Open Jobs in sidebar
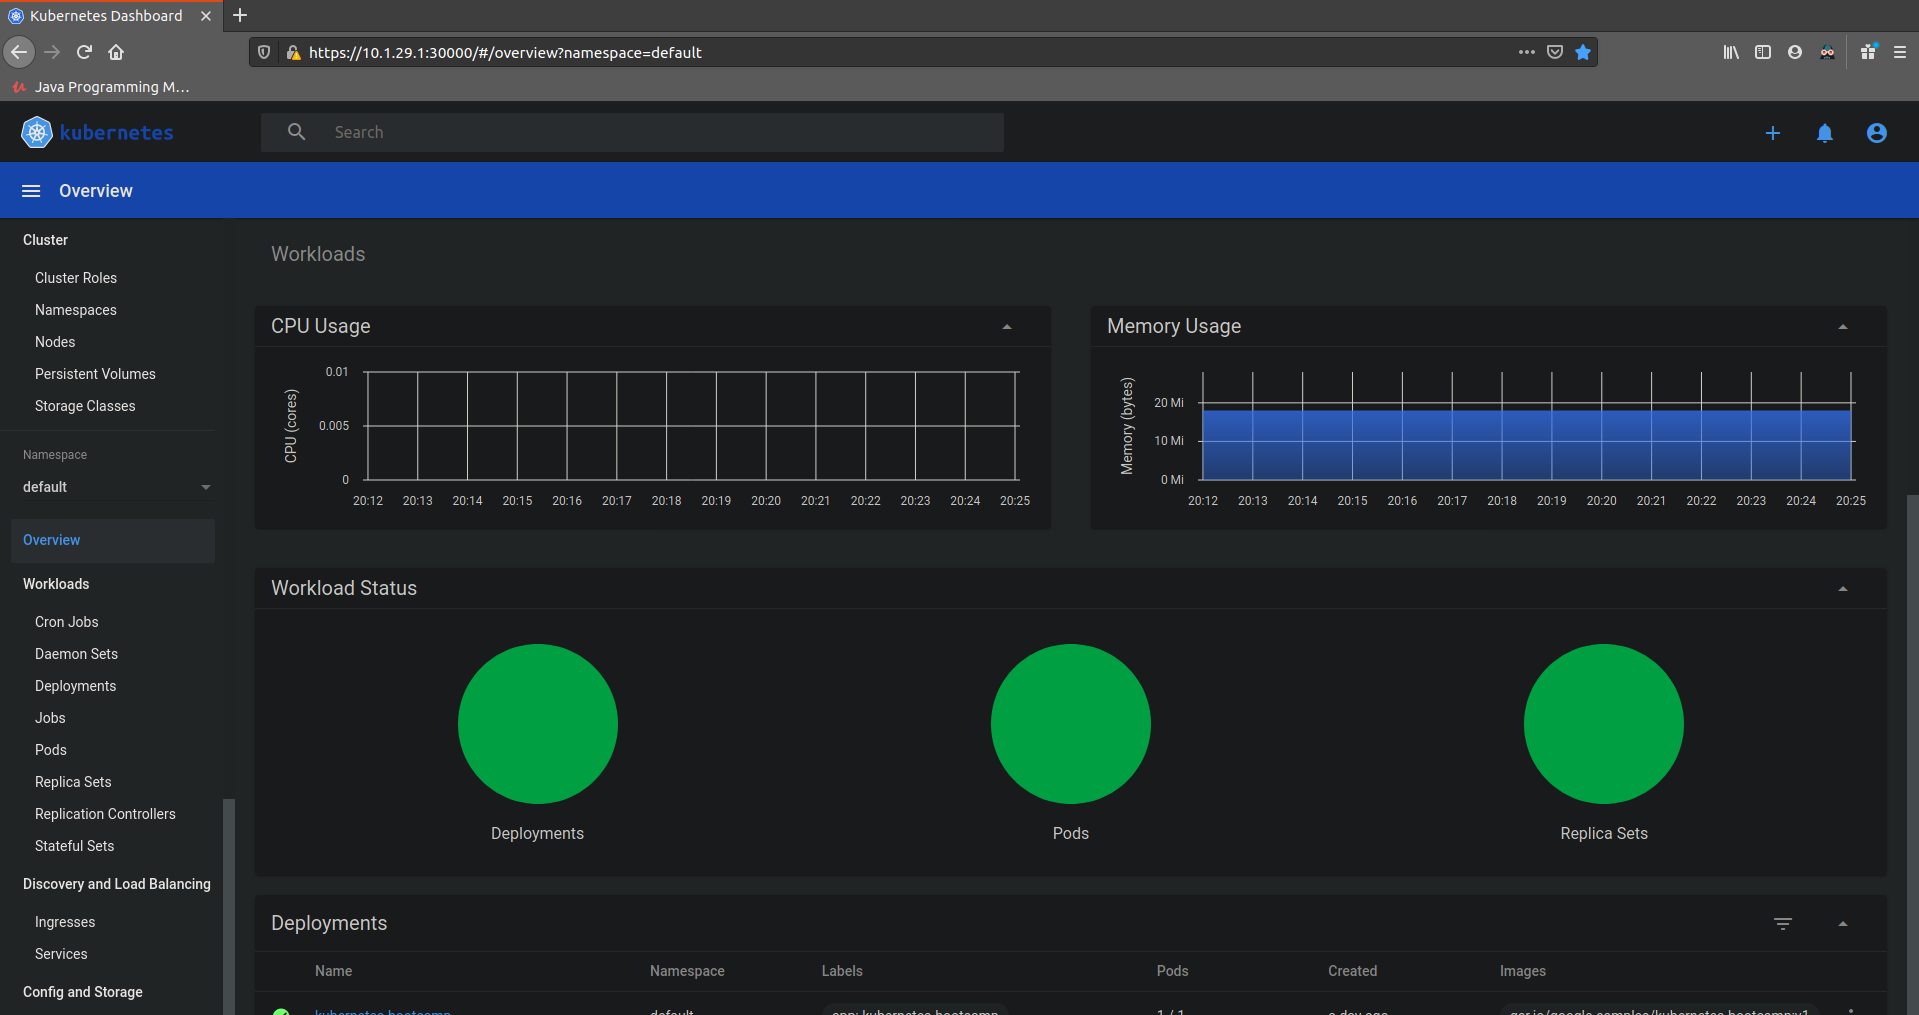The image size is (1919, 1015). coord(50,718)
